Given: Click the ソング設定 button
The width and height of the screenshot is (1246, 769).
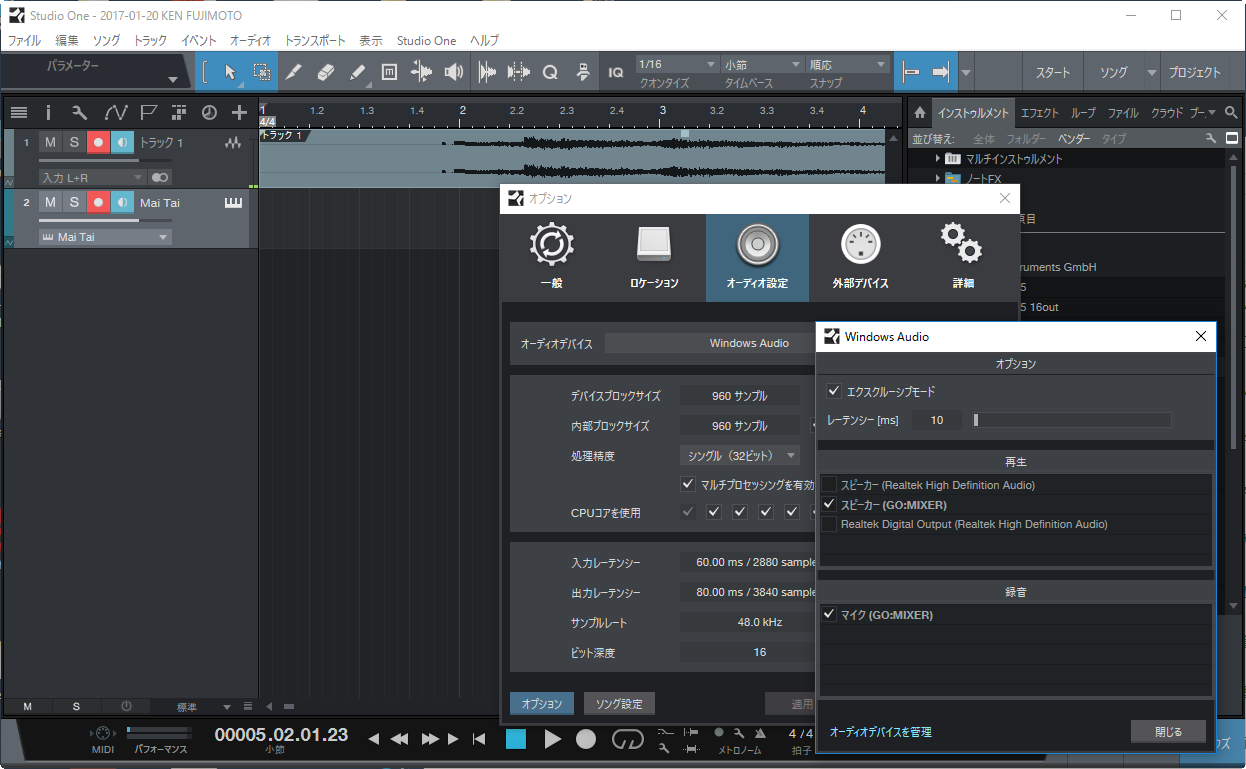Looking at the screenshot, I should [619, 704].
